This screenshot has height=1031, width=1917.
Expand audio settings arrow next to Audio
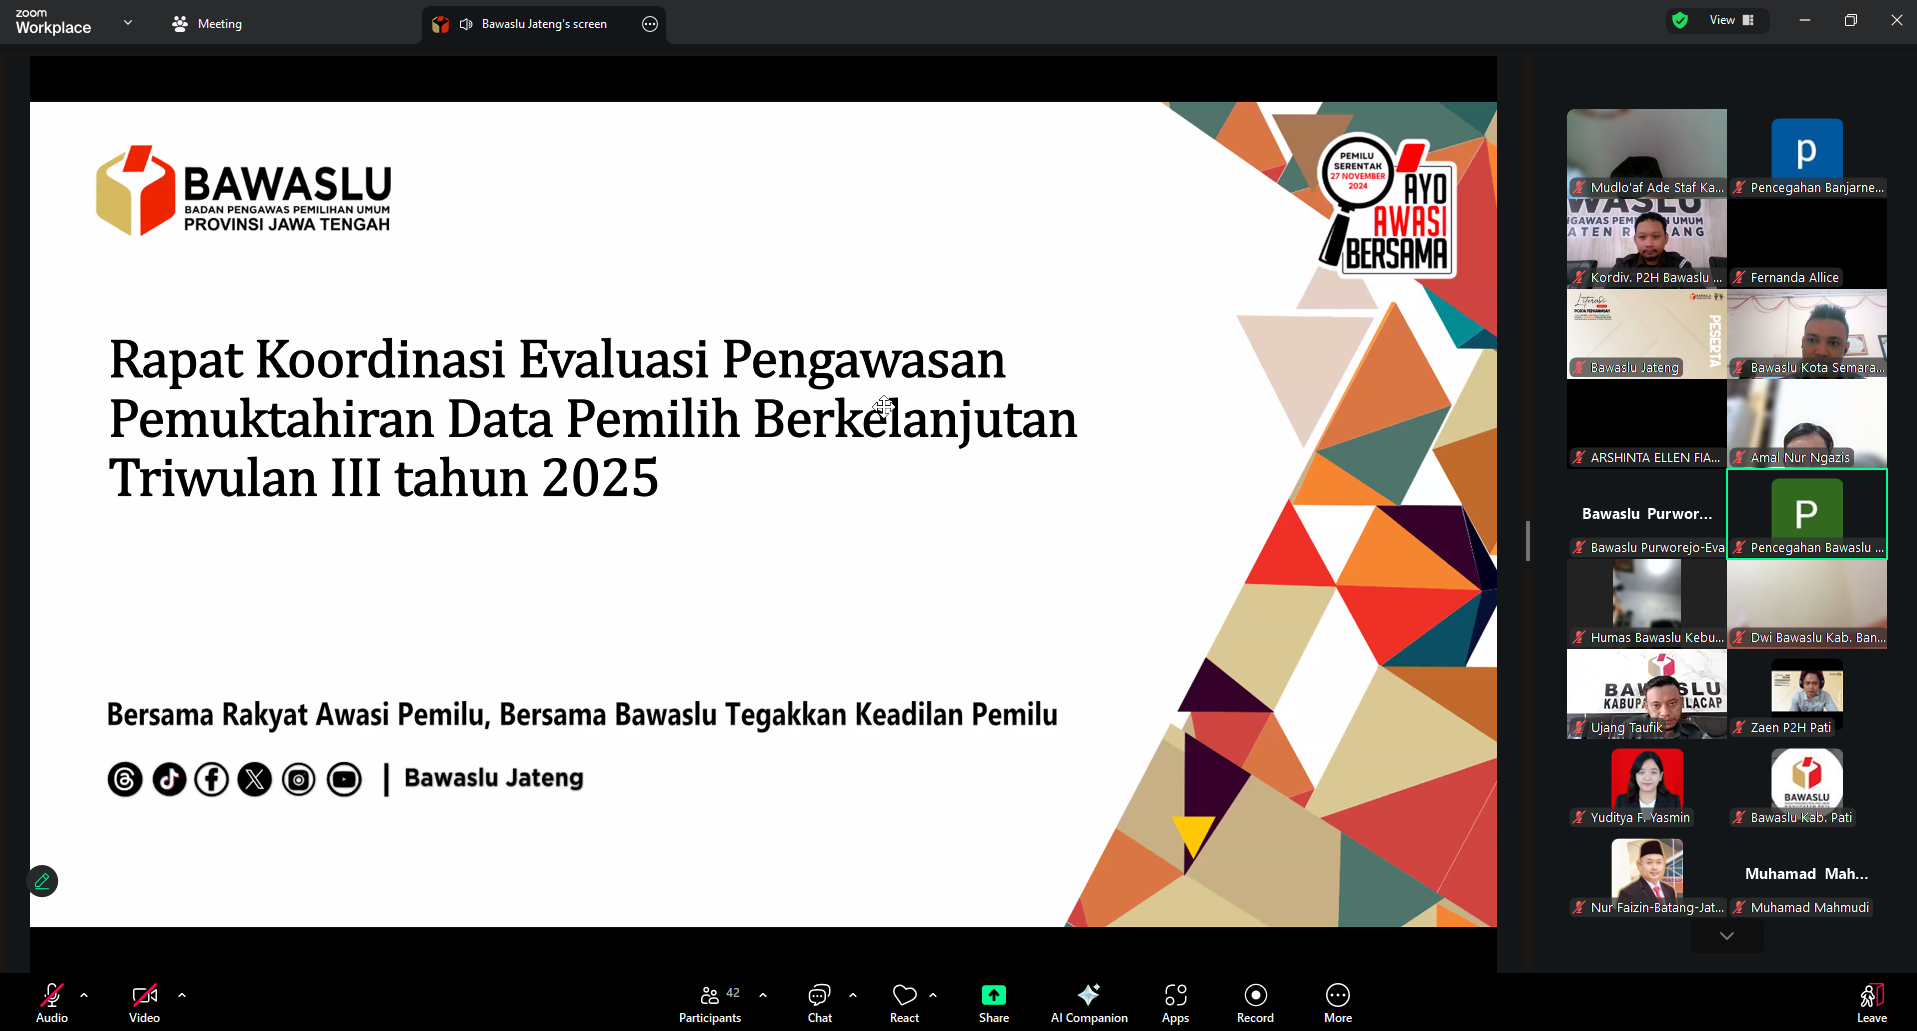click(x=84, y=995)
